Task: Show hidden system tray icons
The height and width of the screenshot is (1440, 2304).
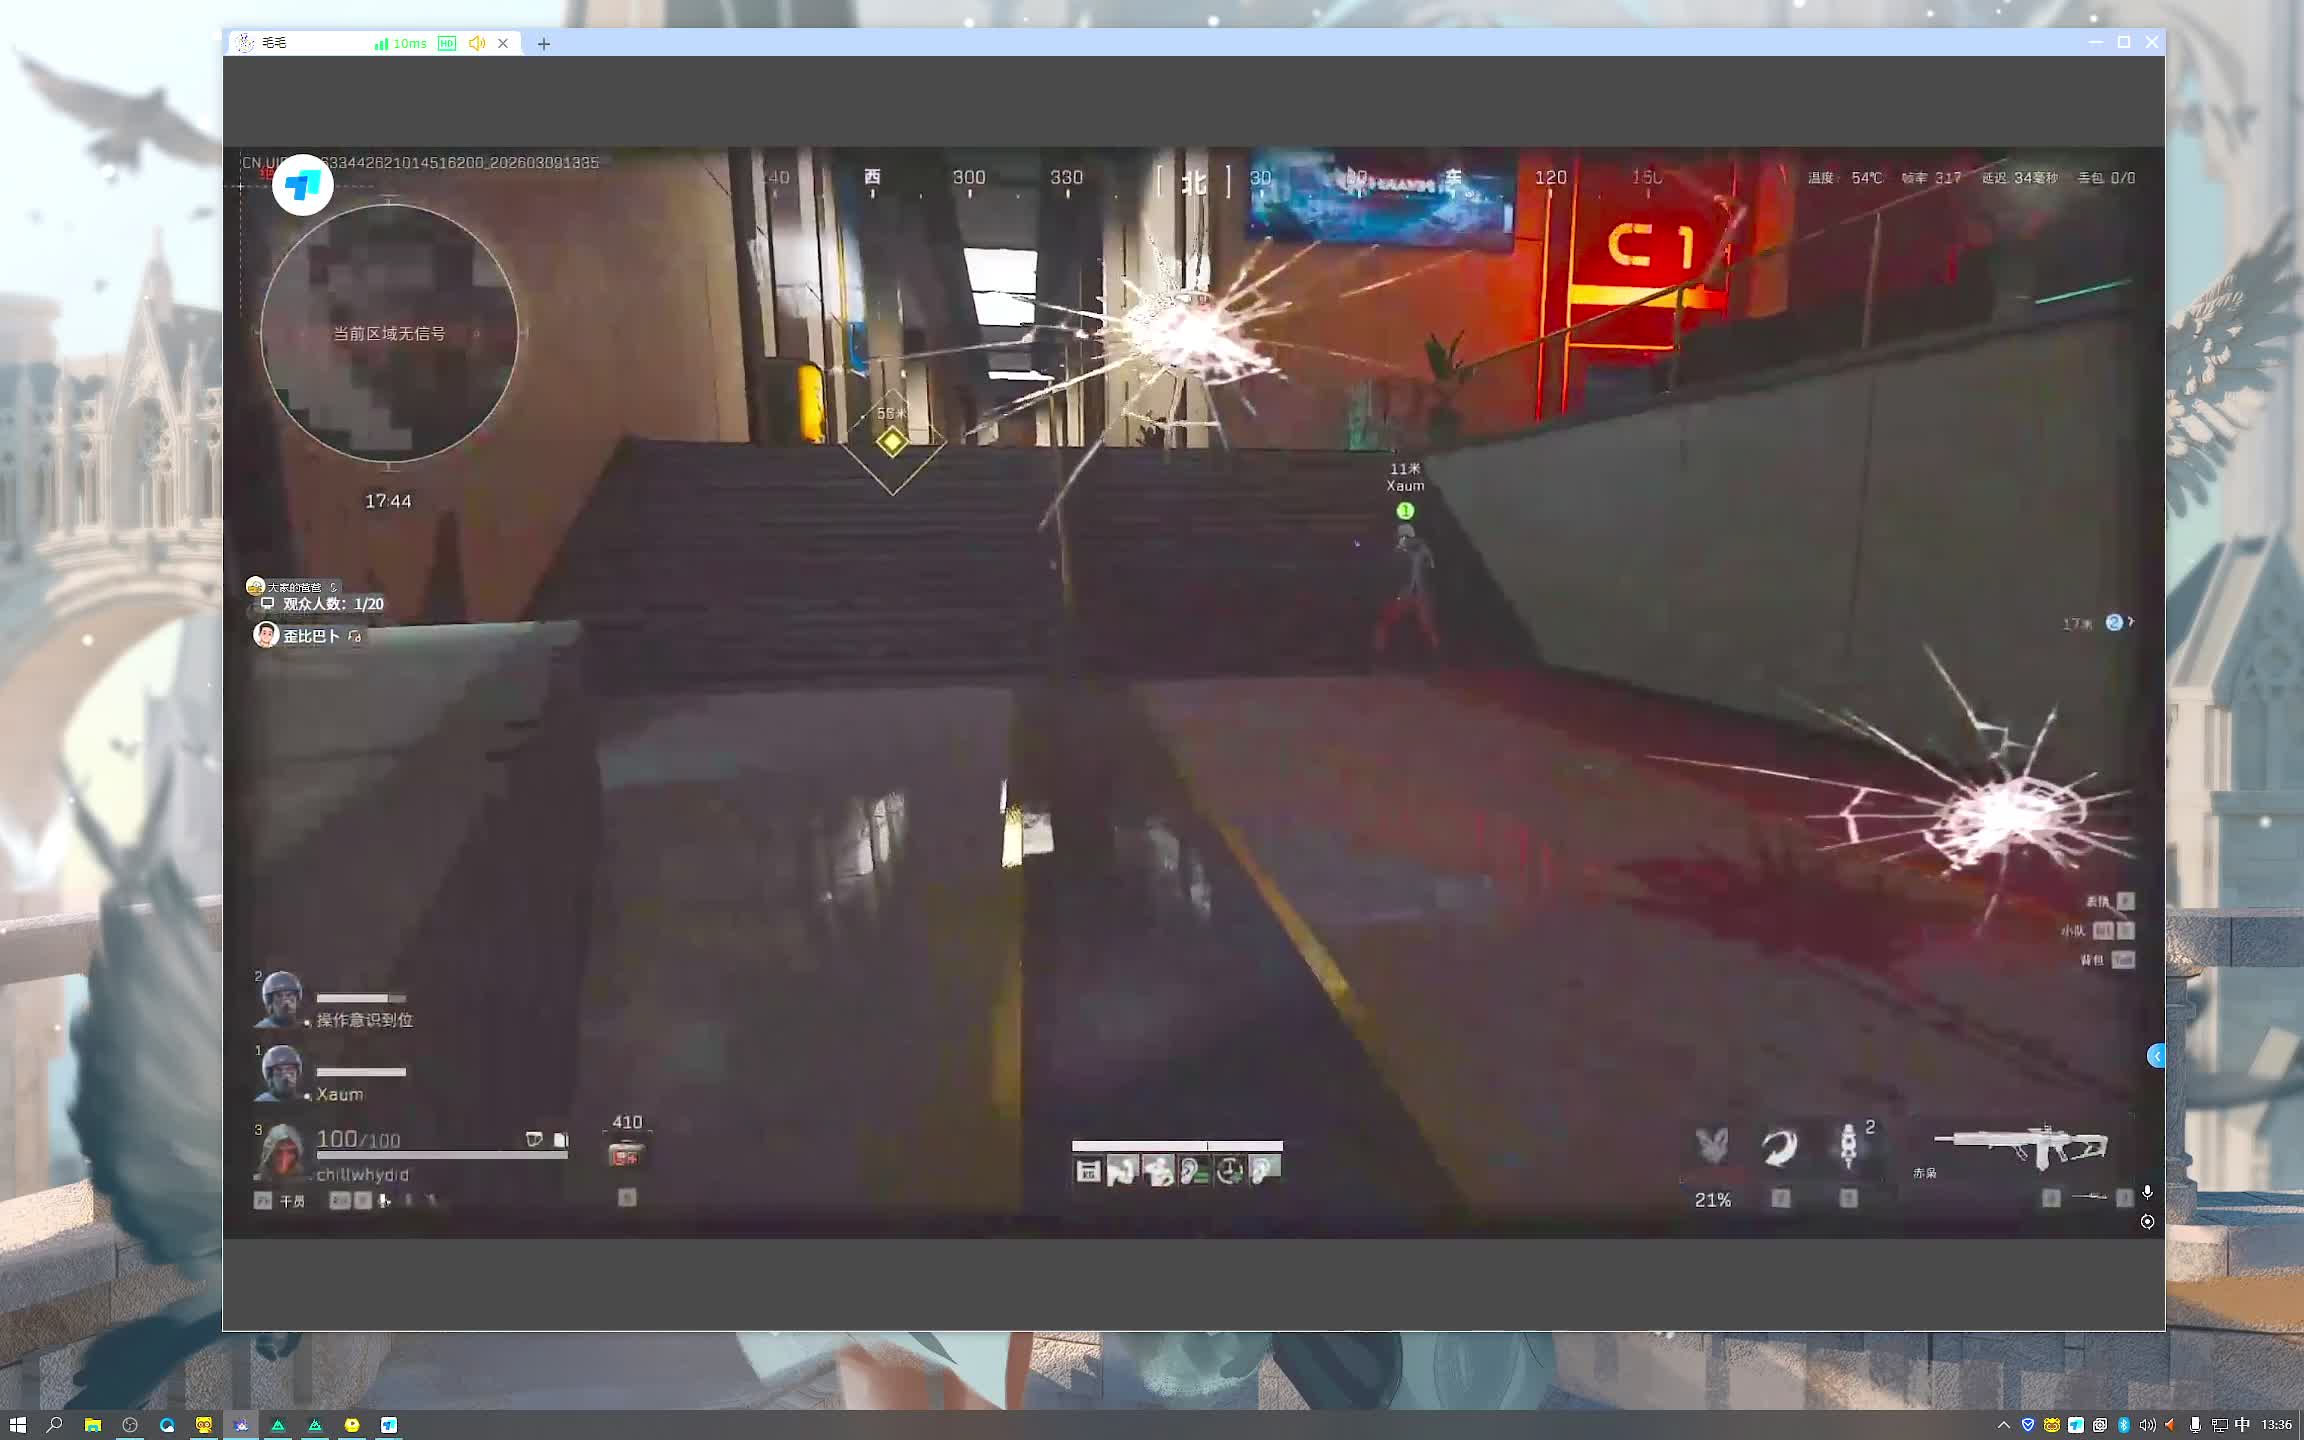Action: (2003, 1425)
